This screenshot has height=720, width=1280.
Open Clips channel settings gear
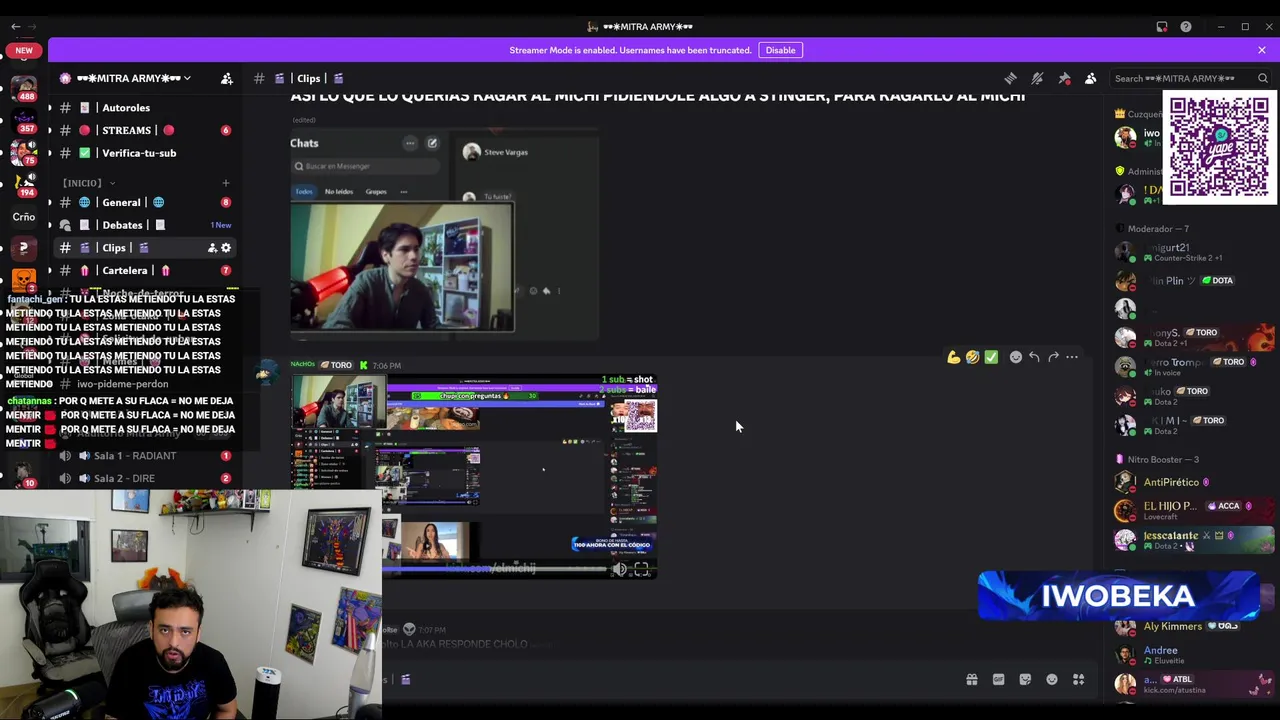(226, 248)
